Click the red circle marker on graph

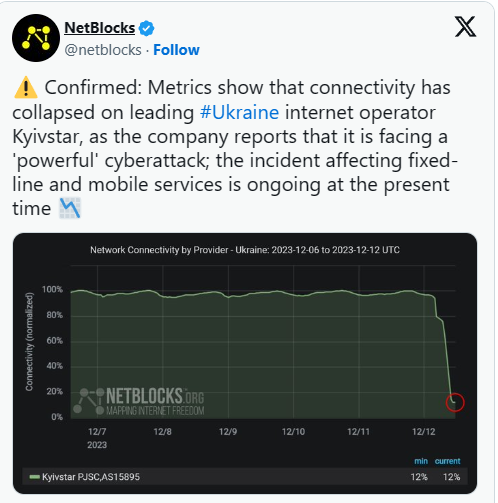tap(455, 402)
